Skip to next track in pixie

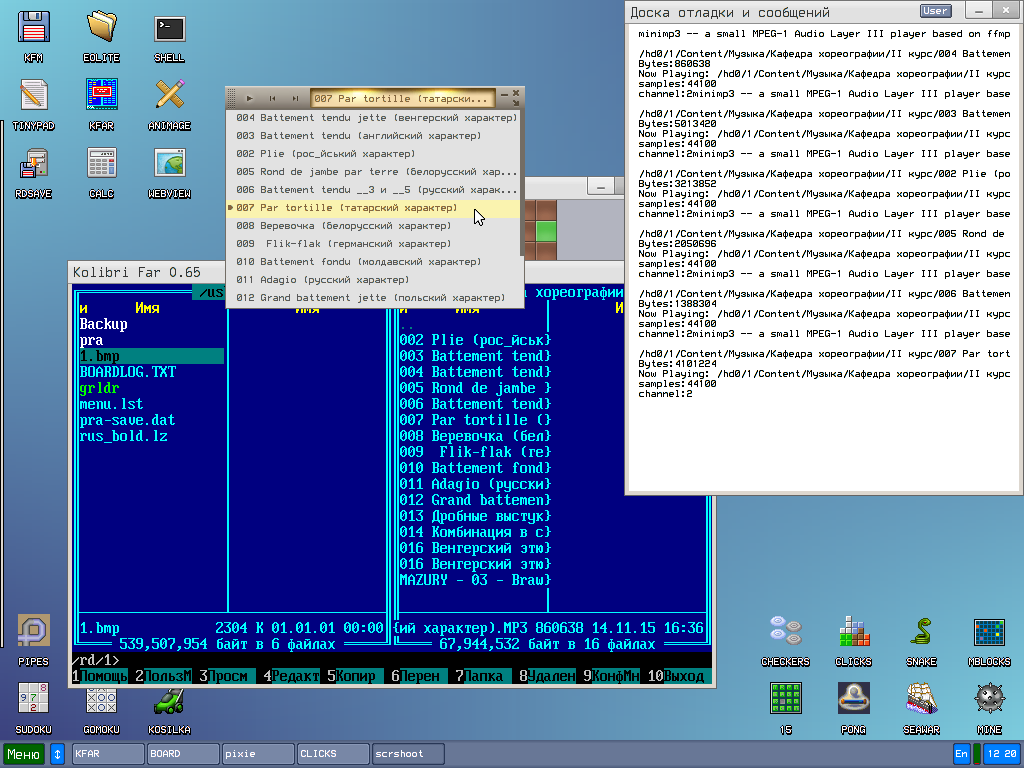click(x=294, y=98)
